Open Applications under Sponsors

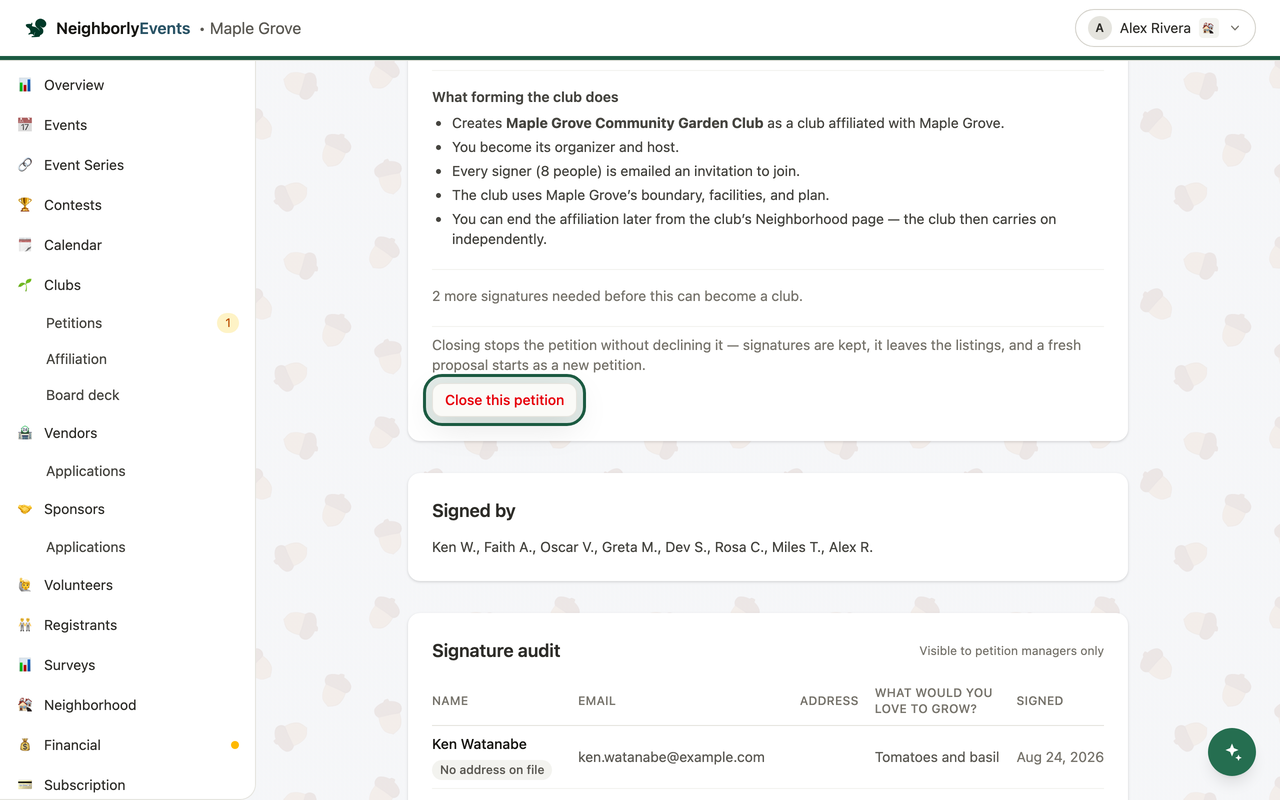(x=86, y=547)
